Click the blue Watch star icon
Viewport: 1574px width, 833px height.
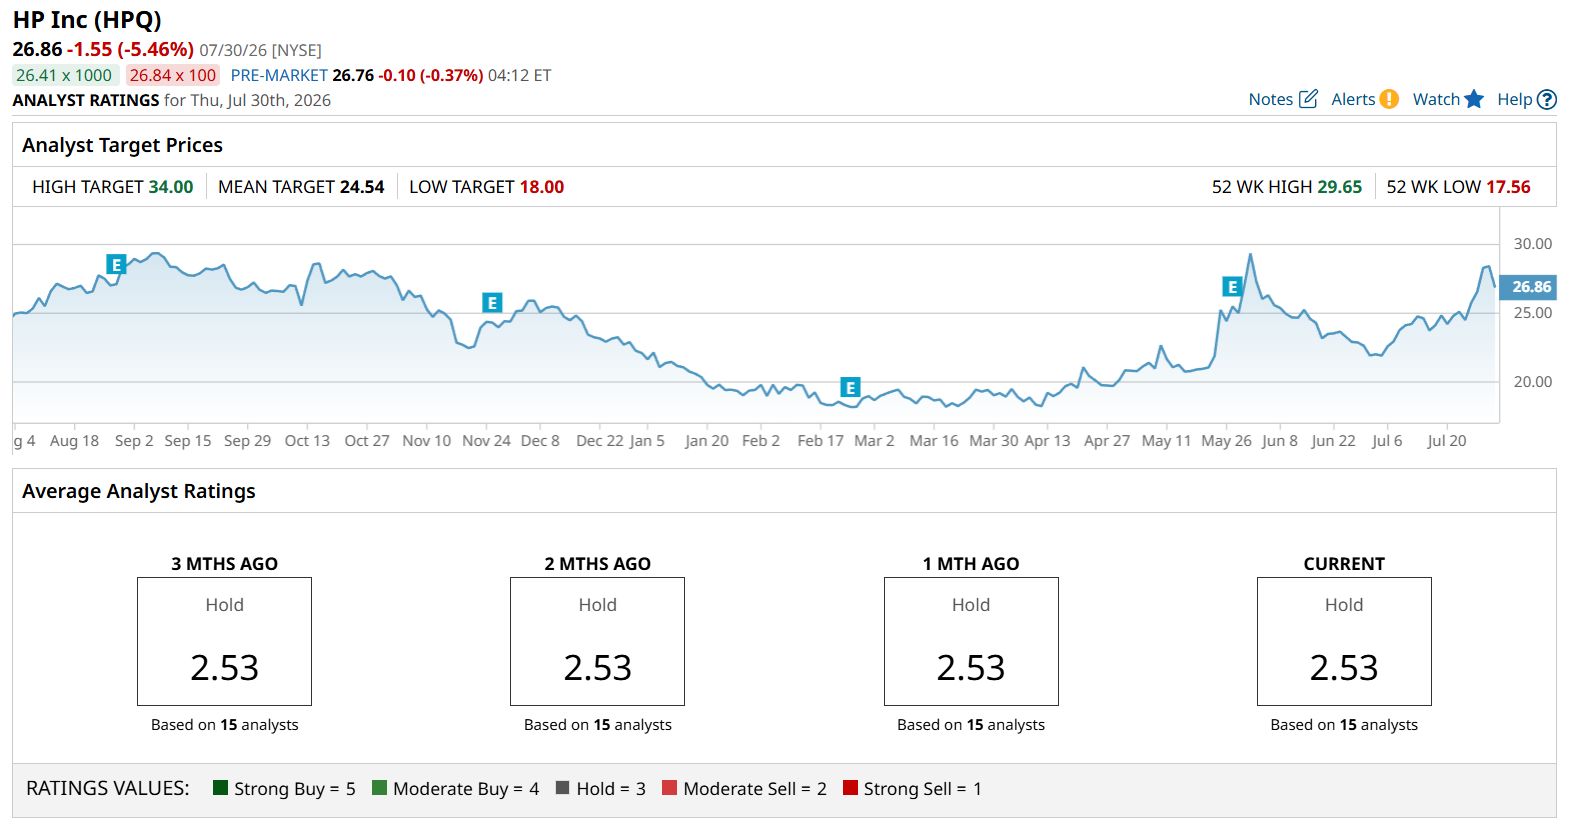click(x=1474, y=99)
